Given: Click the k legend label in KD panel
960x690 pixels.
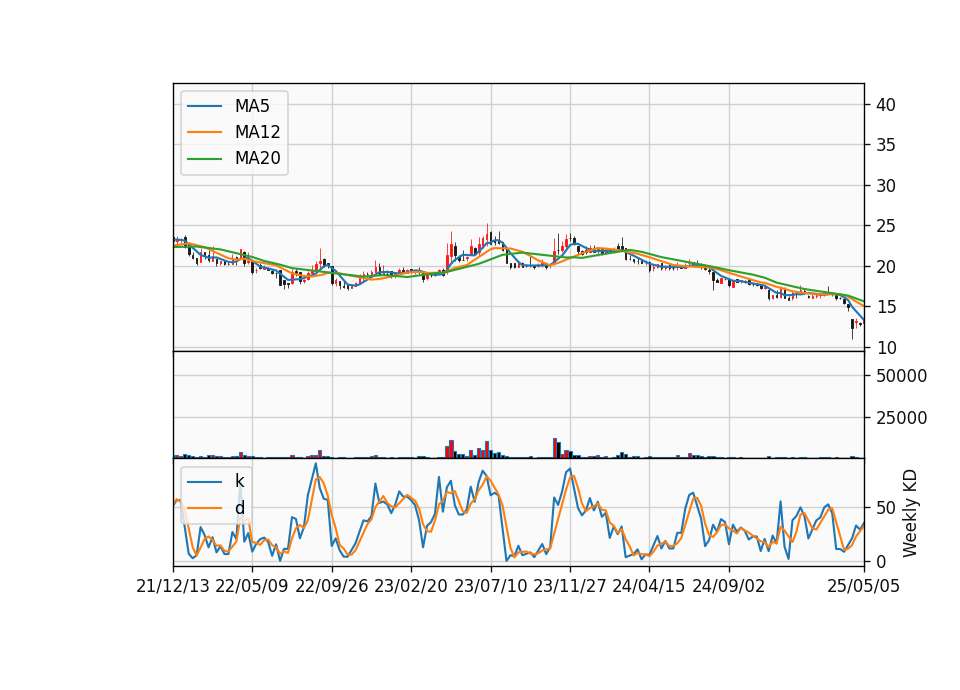Looking at the screenshot, I should tap(239, 481).
